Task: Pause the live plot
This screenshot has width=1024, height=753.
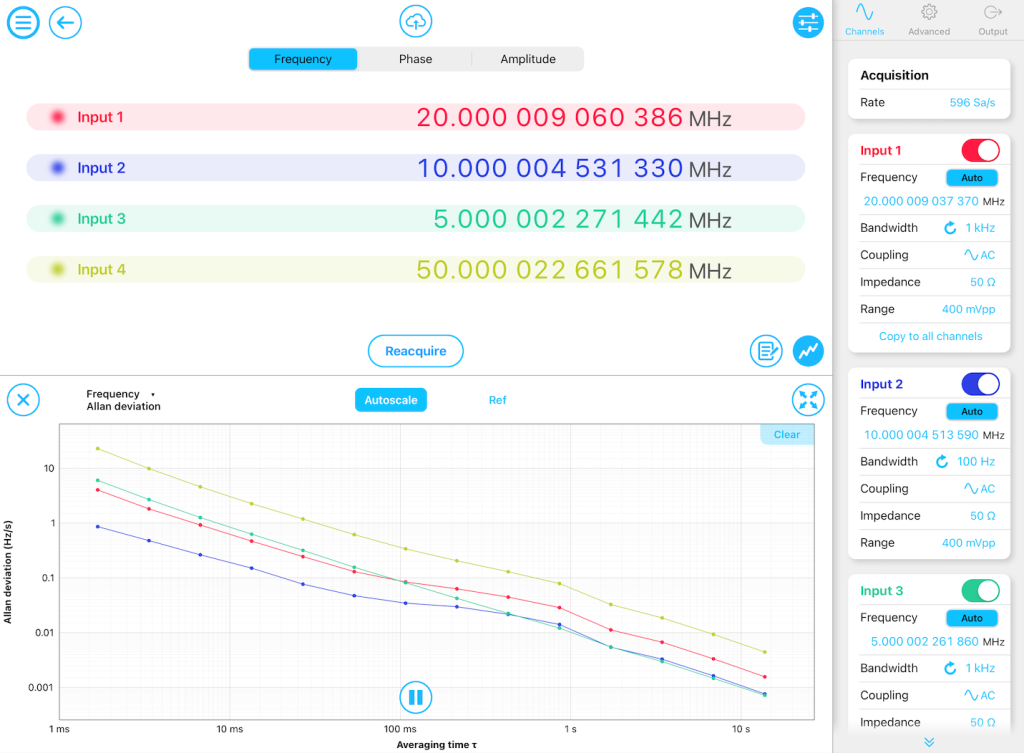Action: pyautogui.click(x=415, y=697)
